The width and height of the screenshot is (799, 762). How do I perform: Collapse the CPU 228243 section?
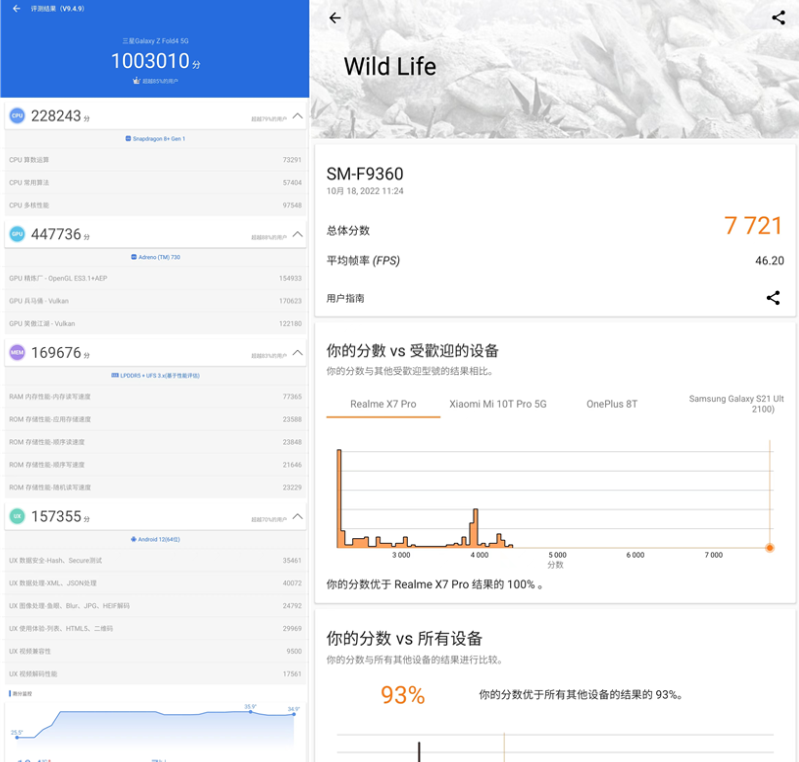[x=298, y=116]
